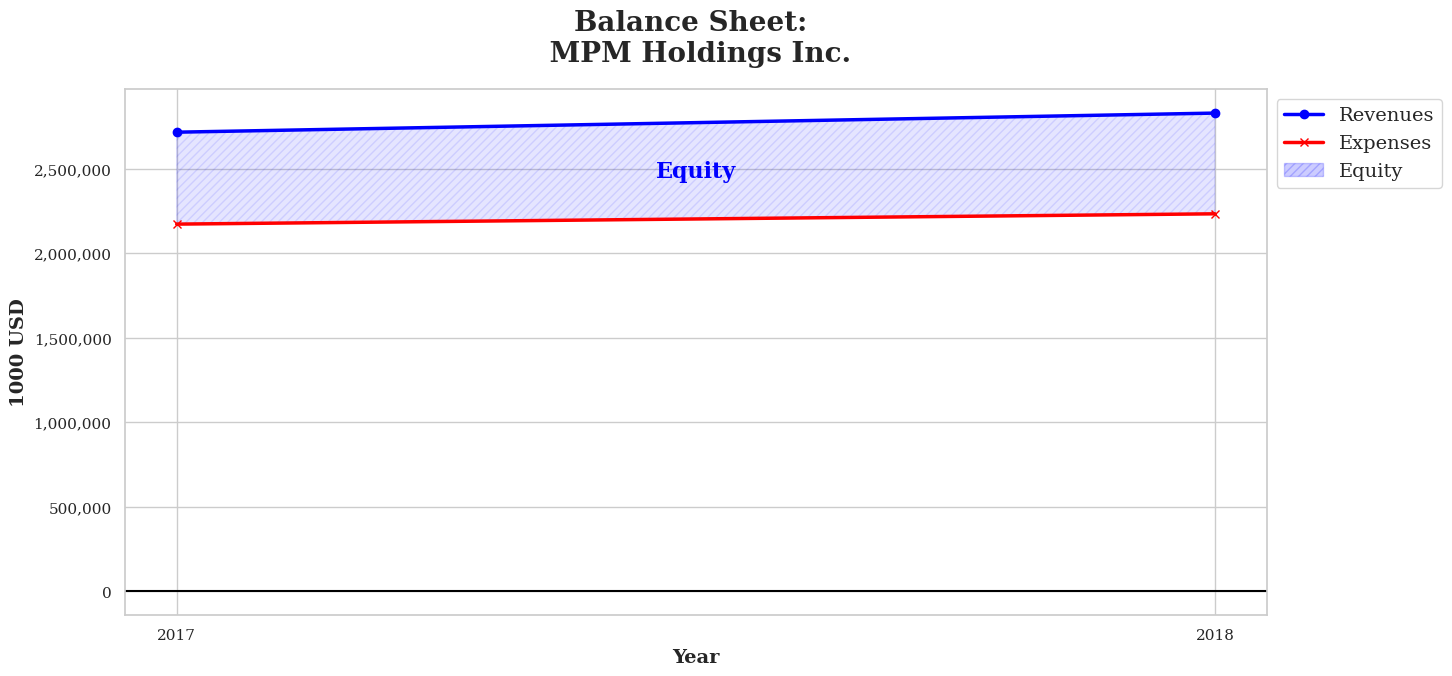
Task: Click the Revenues legend label
Action: pos(1386,115)
